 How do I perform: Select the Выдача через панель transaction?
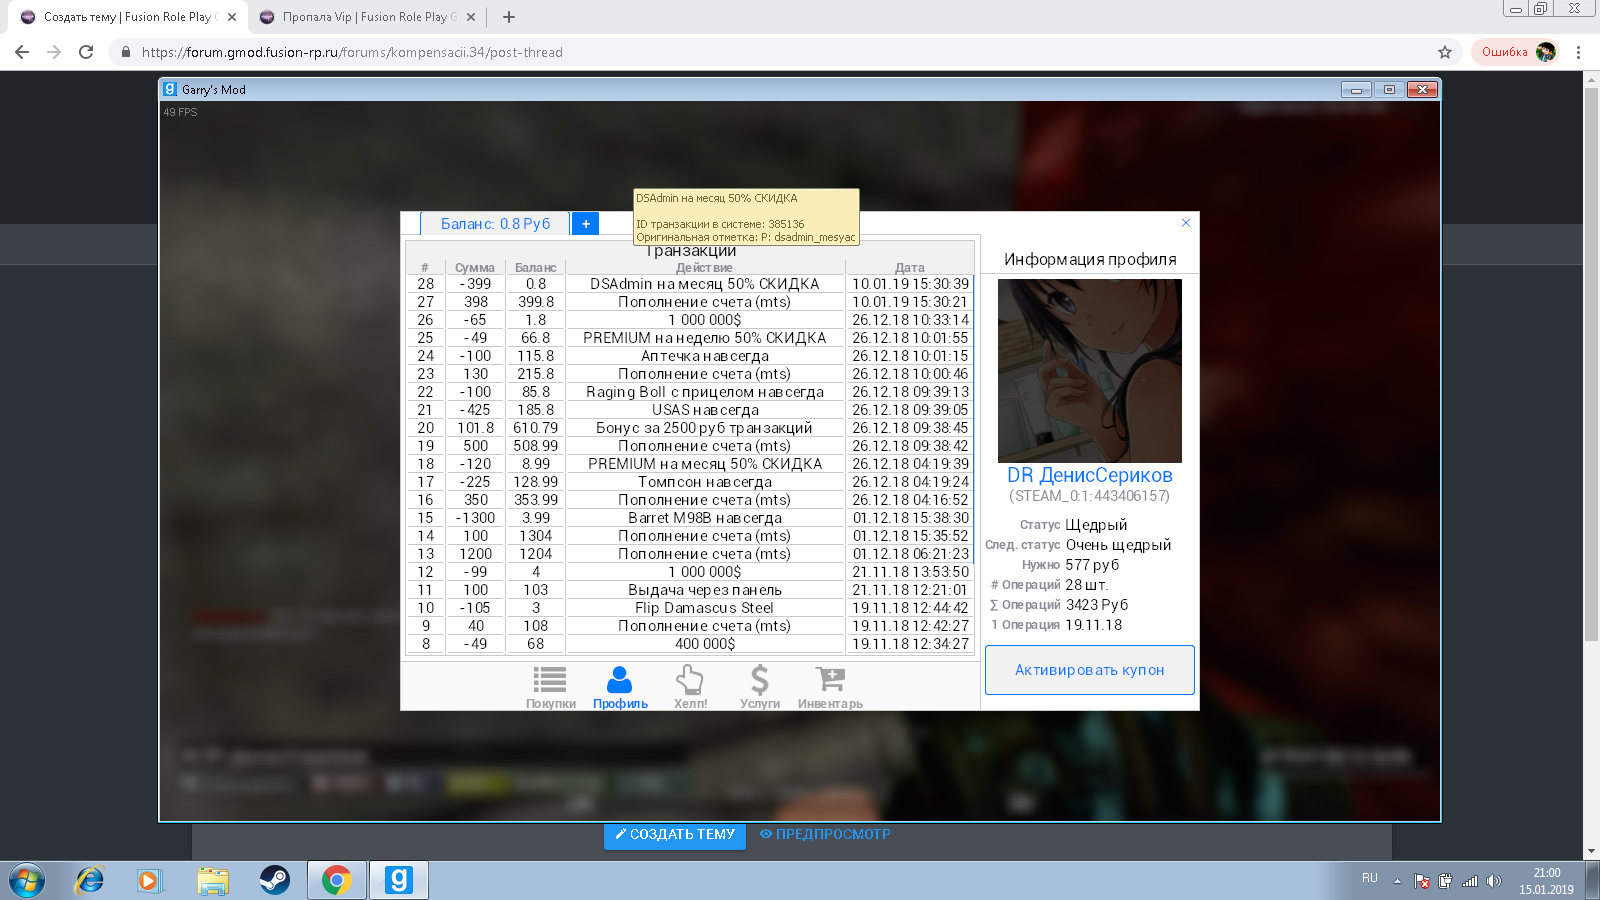coord(690,590)
